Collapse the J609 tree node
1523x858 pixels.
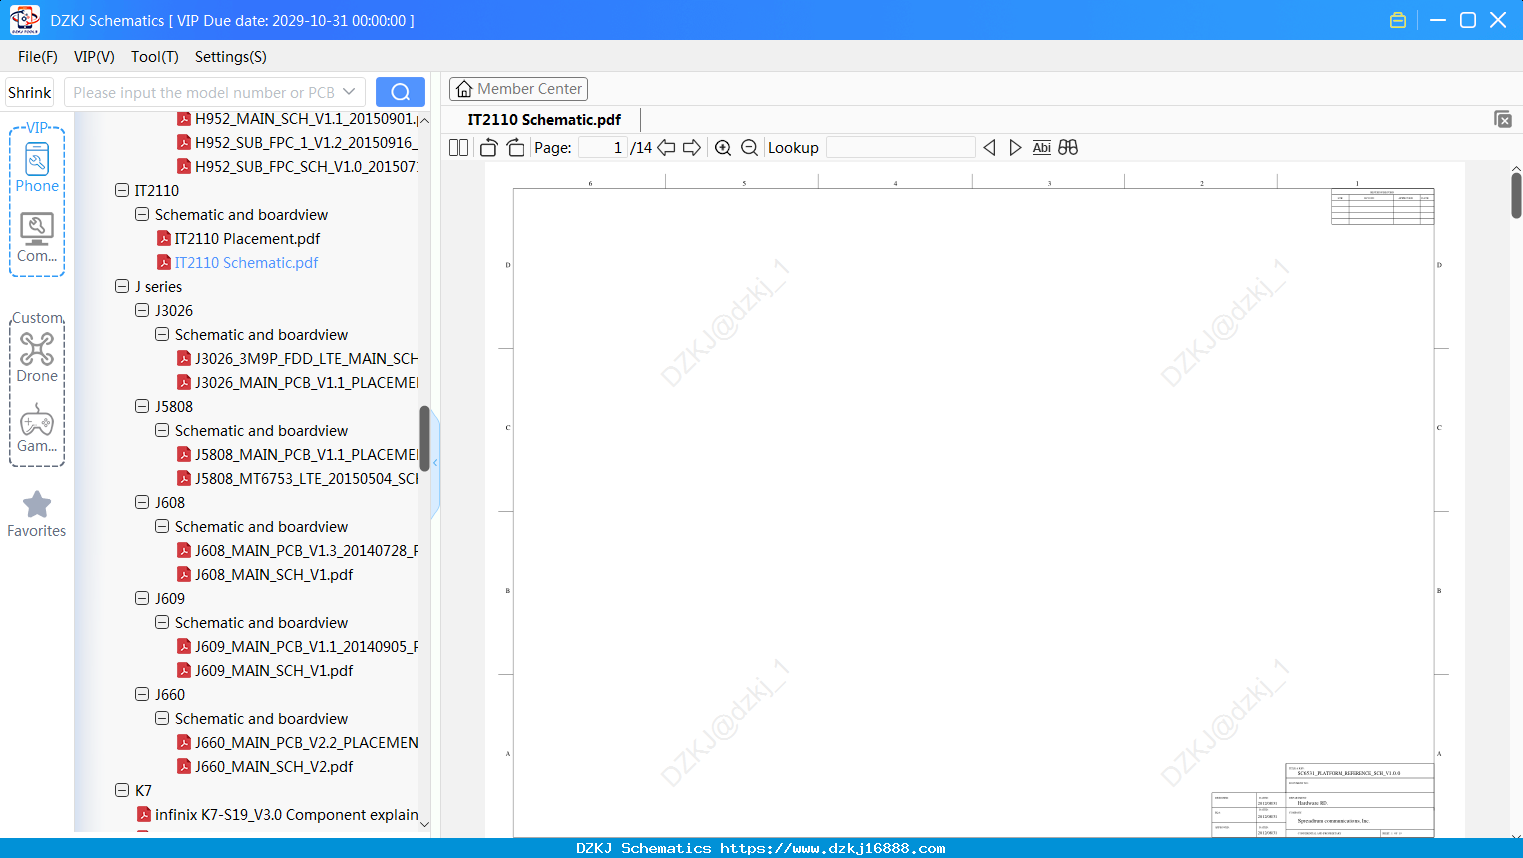click(142, 598)
